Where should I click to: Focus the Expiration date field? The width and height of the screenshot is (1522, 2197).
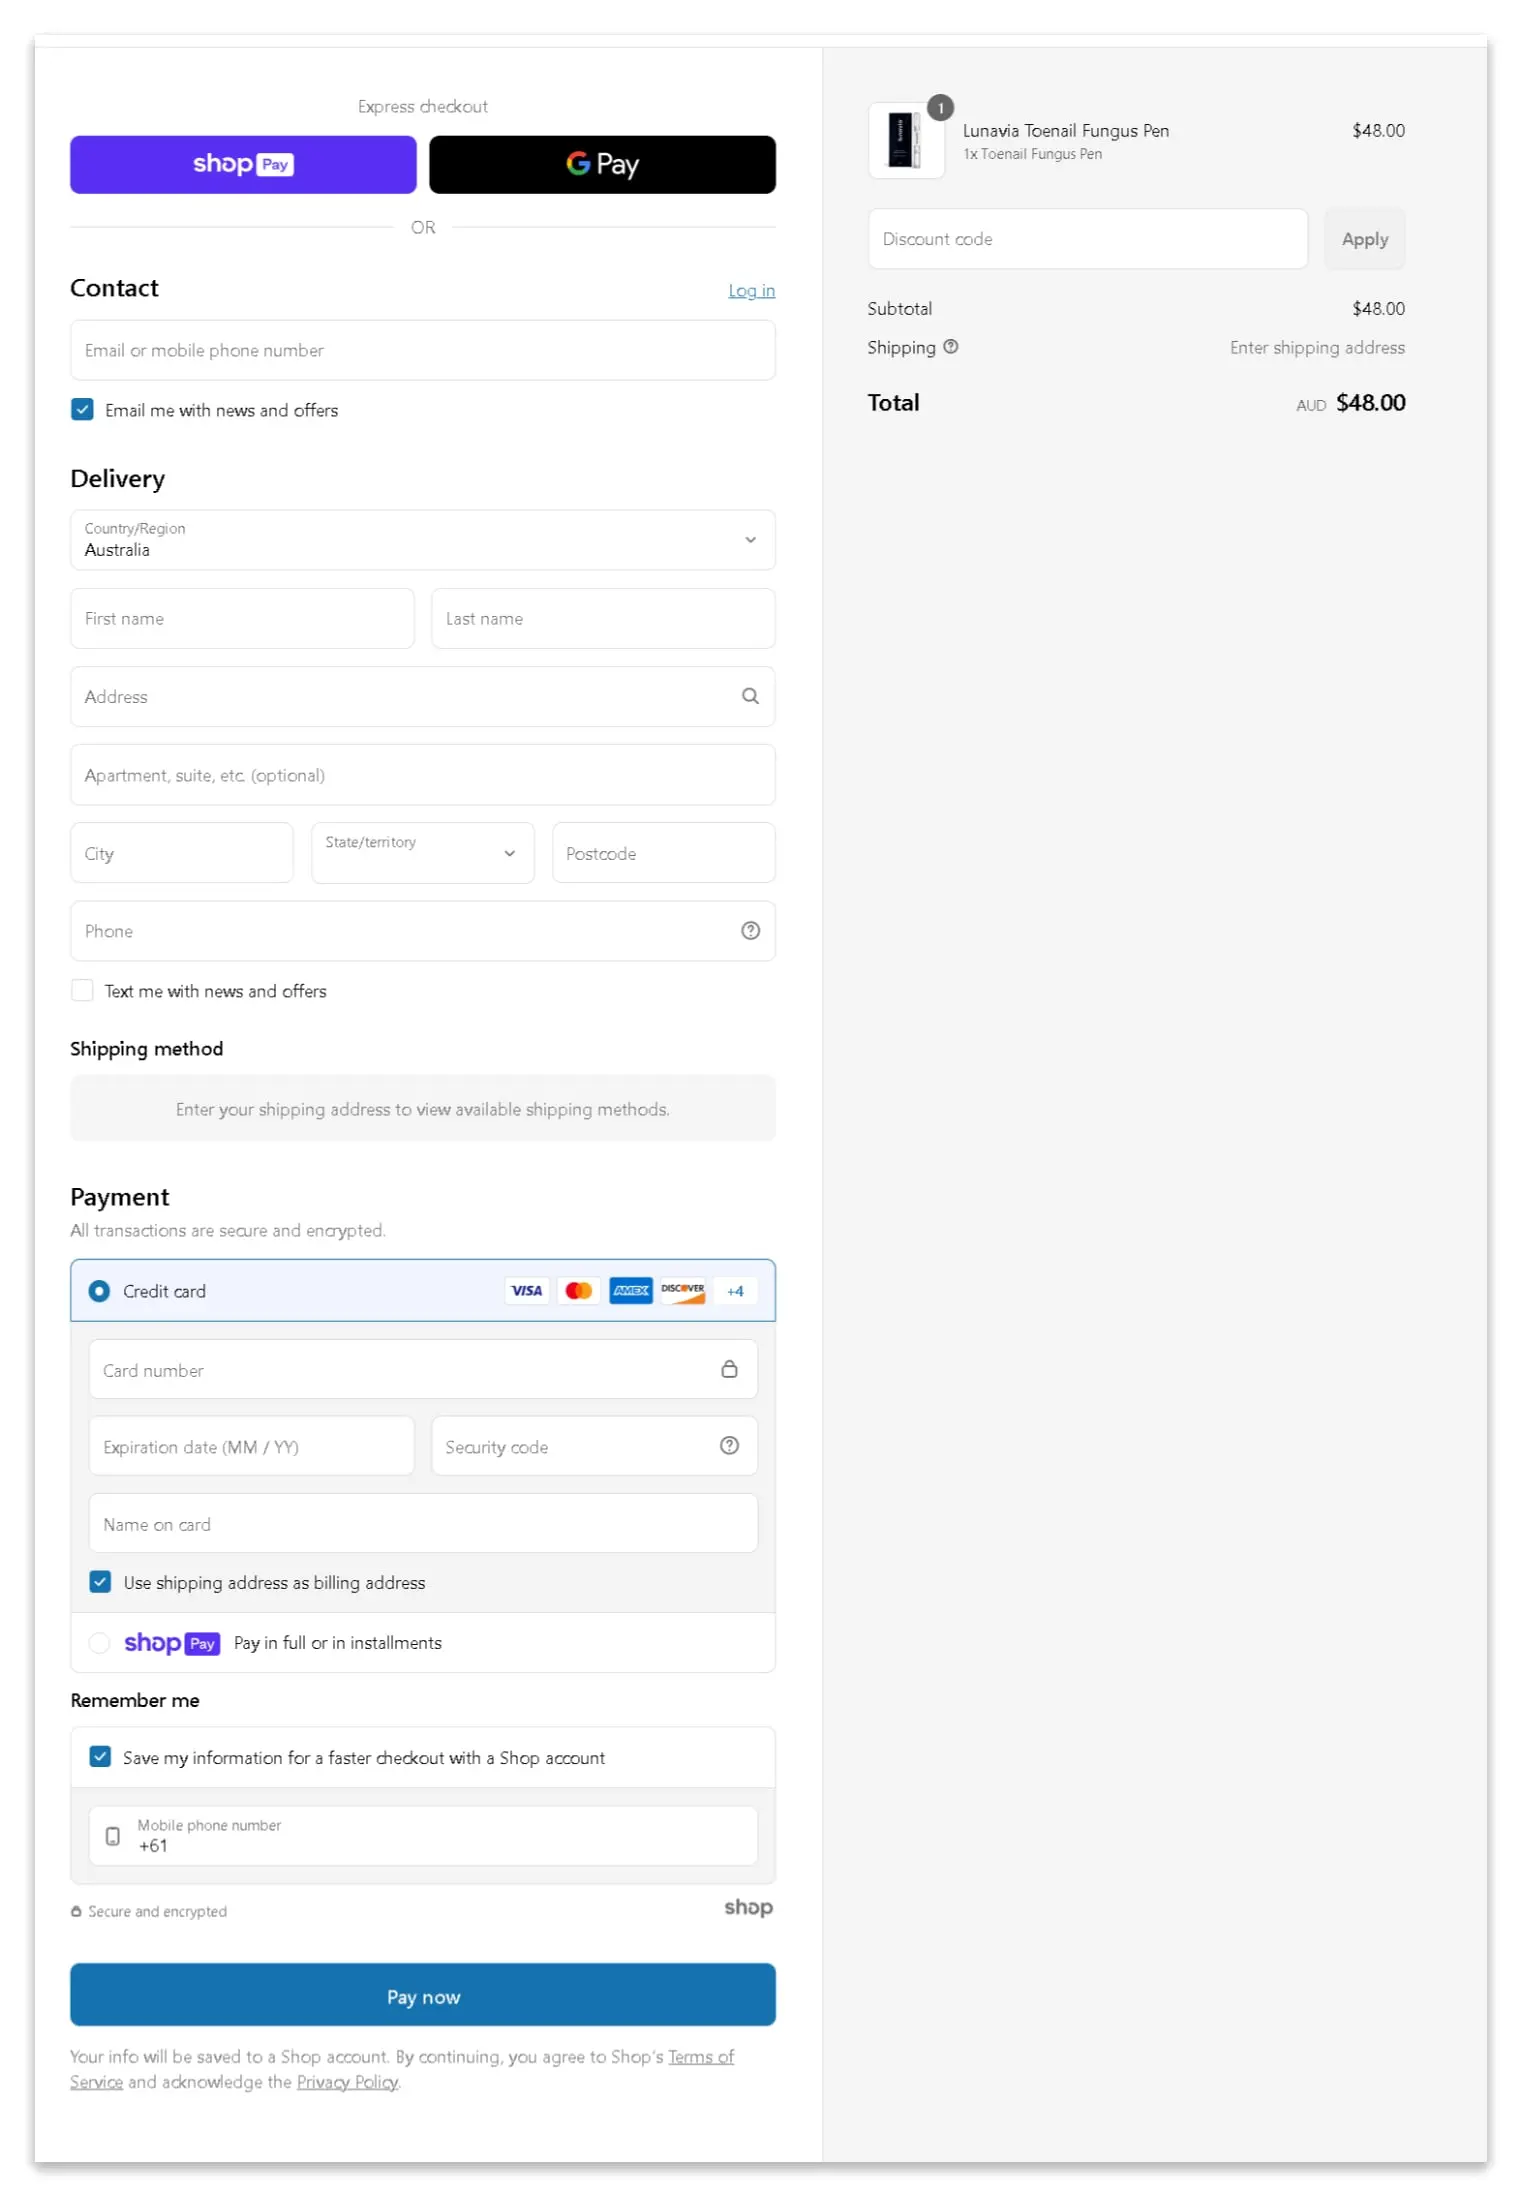pos(252,1446)
